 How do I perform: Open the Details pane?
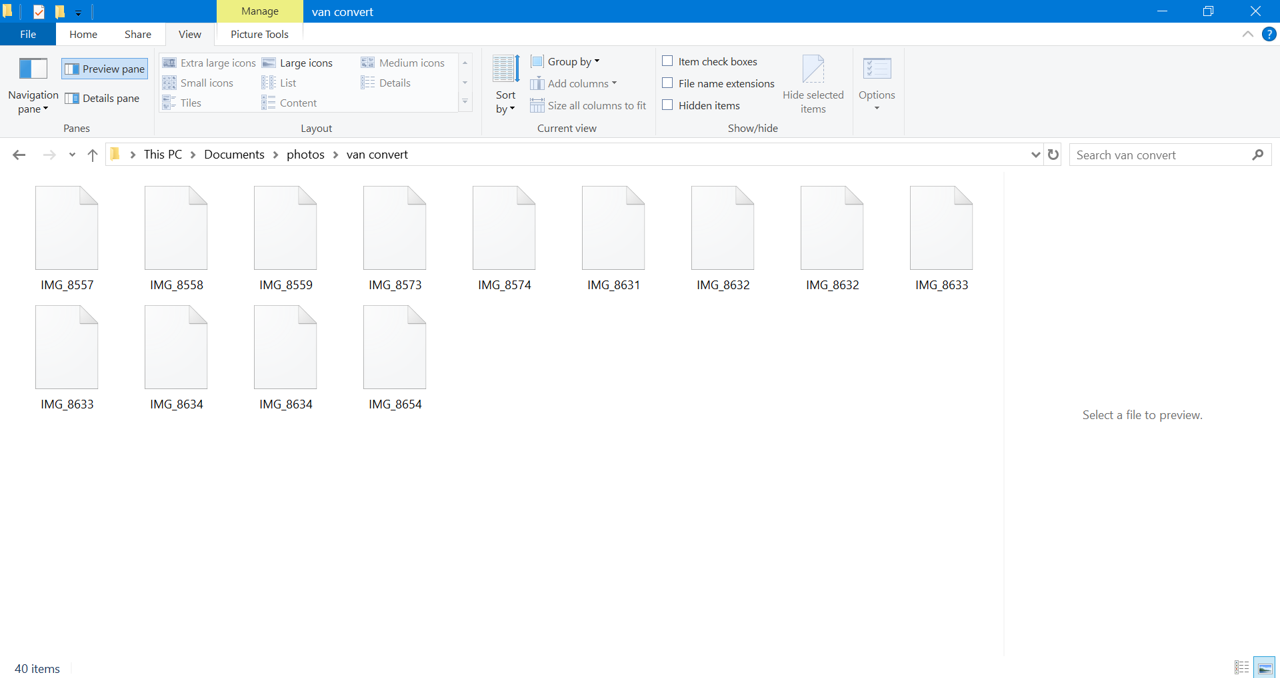102,98
